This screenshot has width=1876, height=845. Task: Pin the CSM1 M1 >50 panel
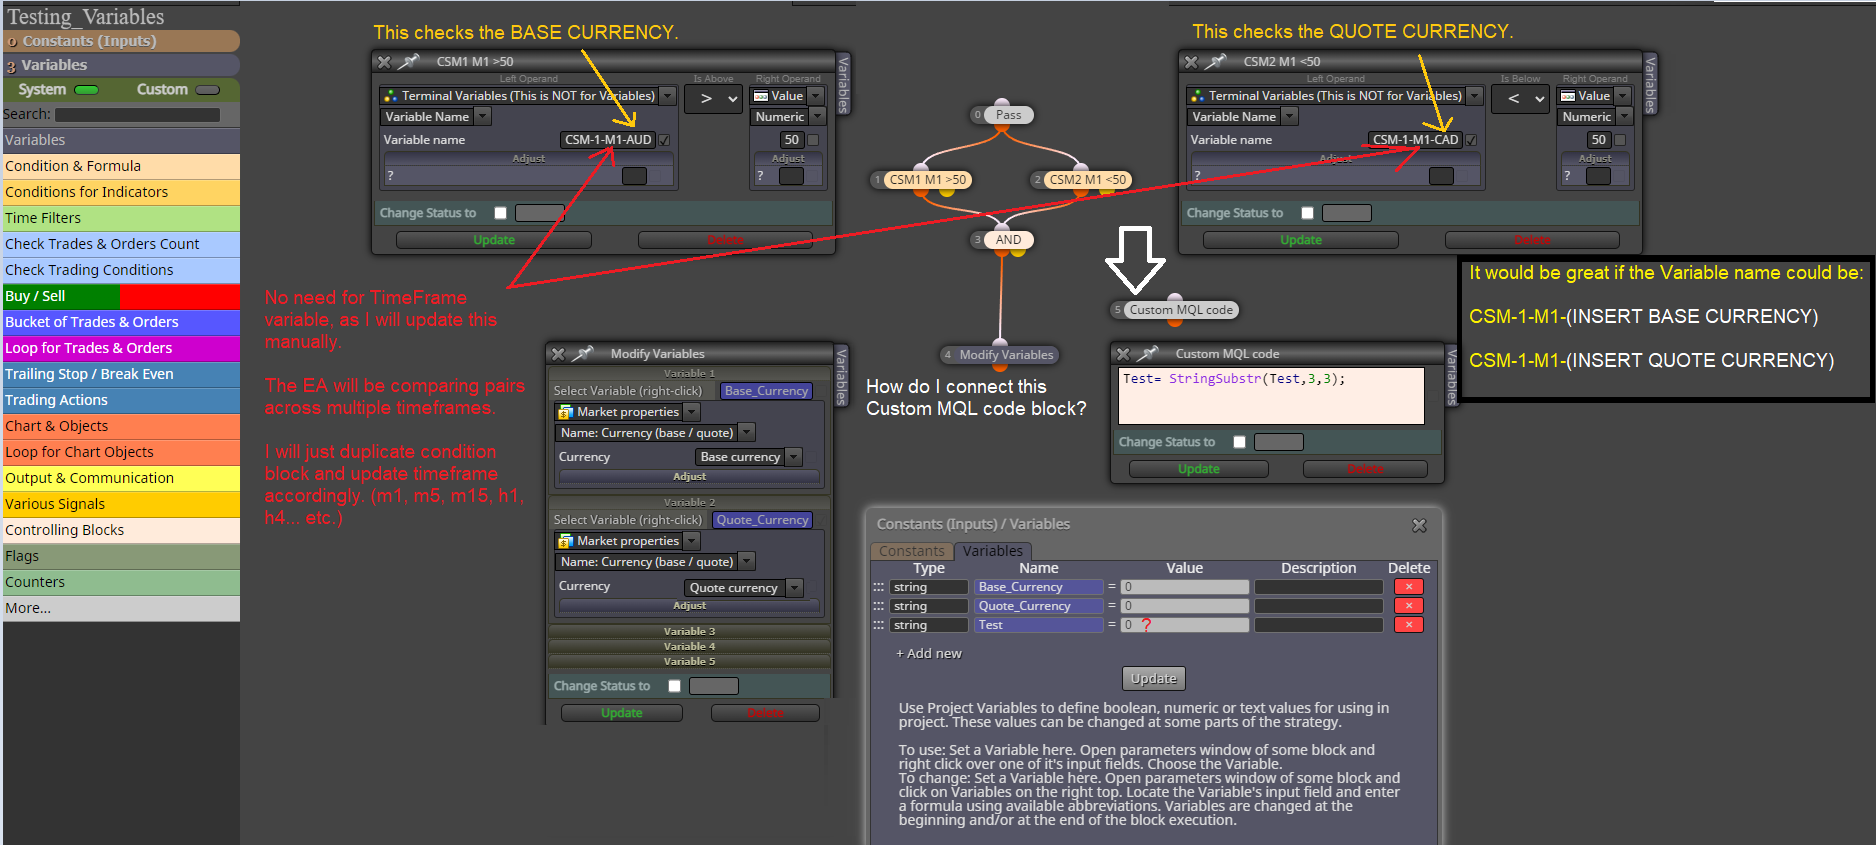(408, 62)
